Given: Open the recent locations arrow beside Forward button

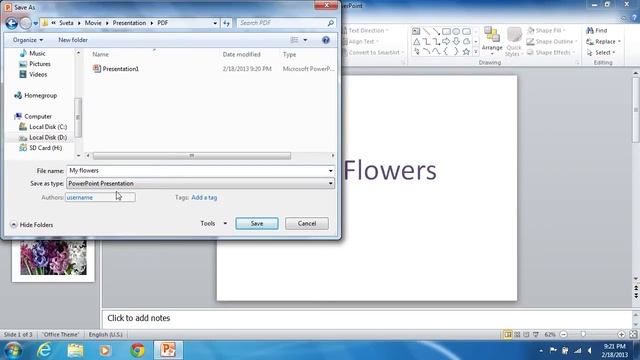Looking at the screenshot, I should [x=36, y=23].
